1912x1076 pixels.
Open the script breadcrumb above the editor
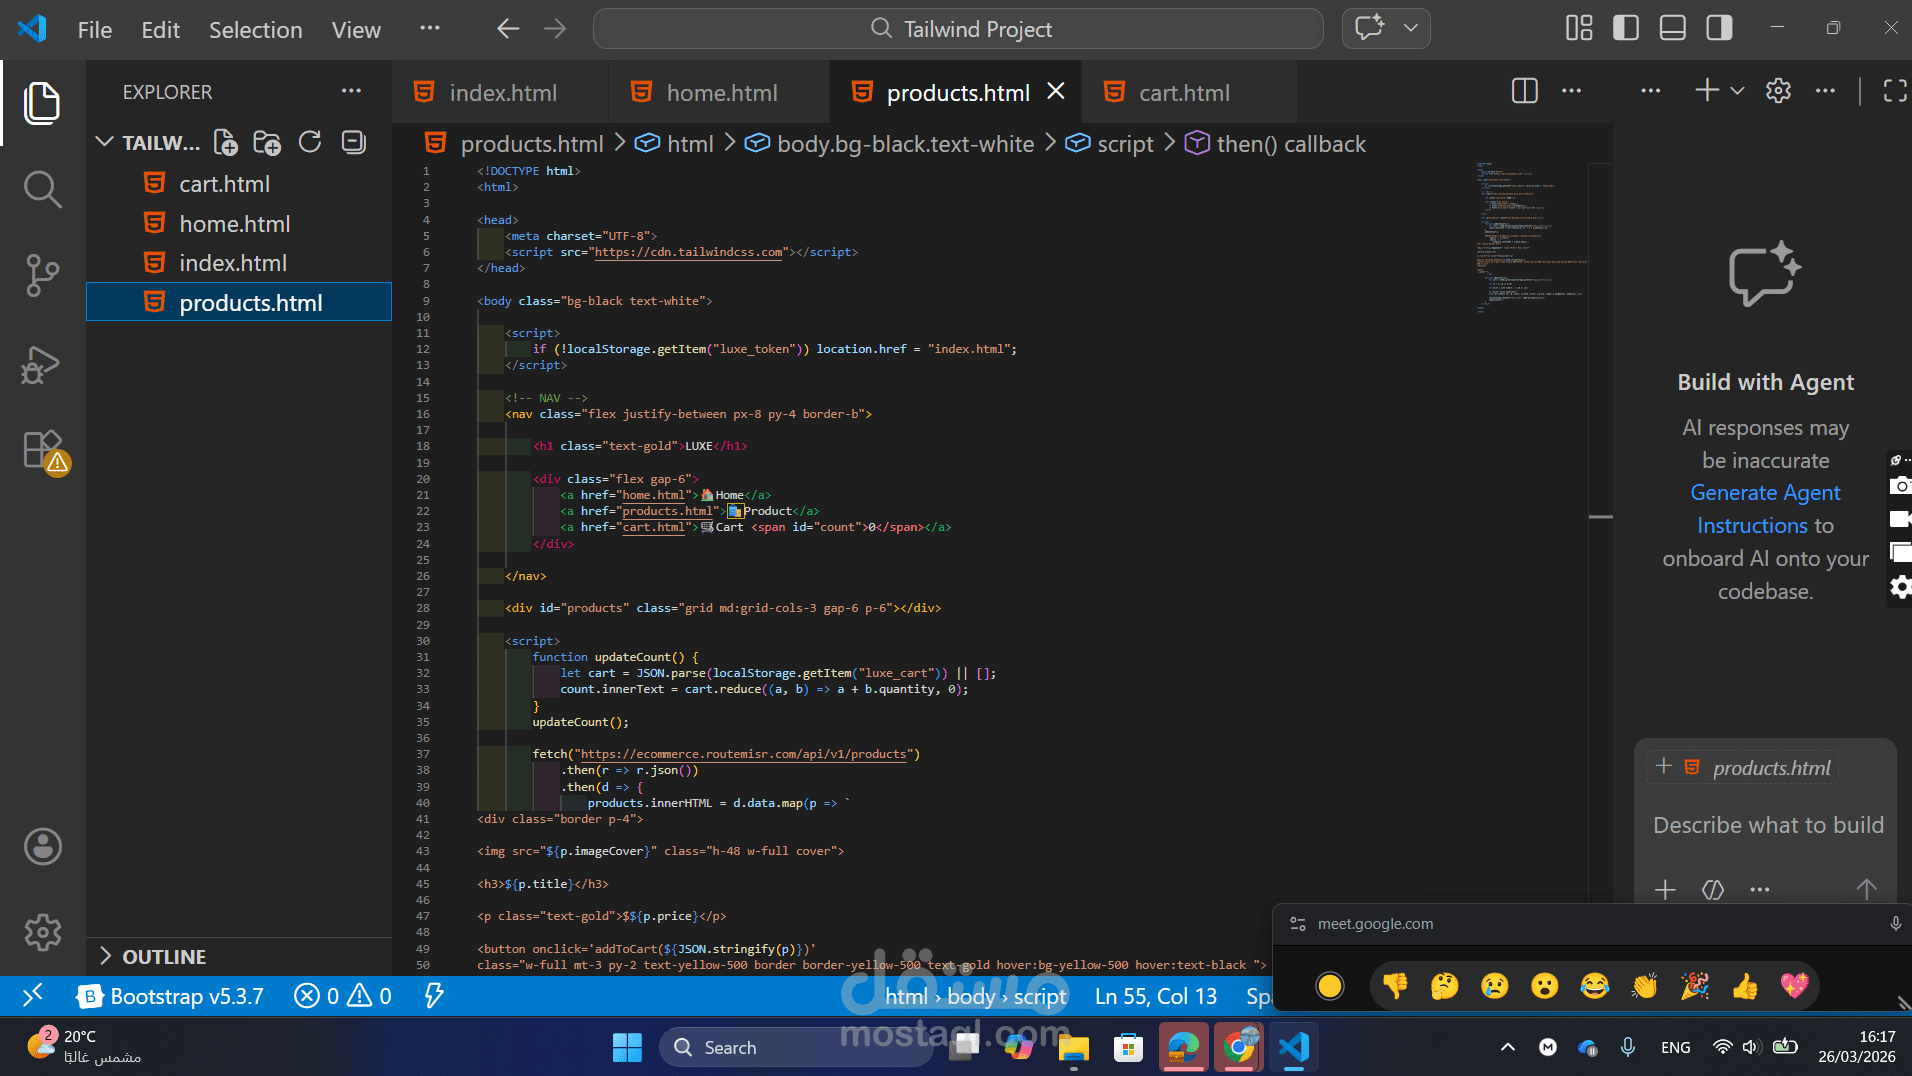click(x=1110, y=144)
